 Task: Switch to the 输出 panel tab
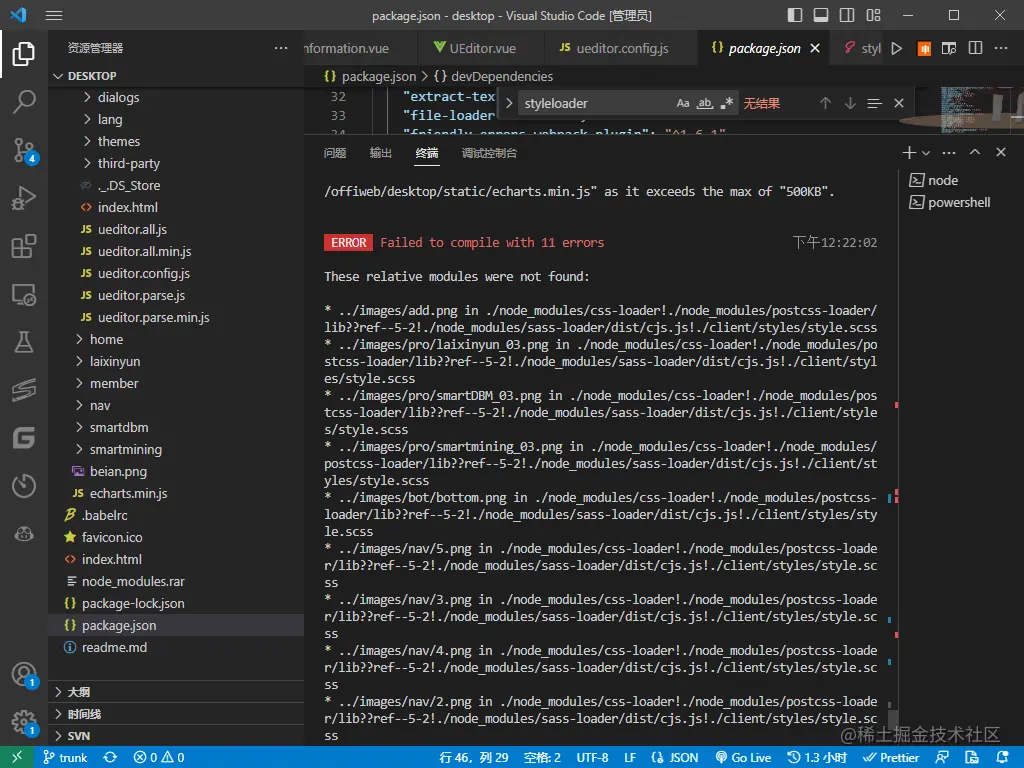point(381,153)
